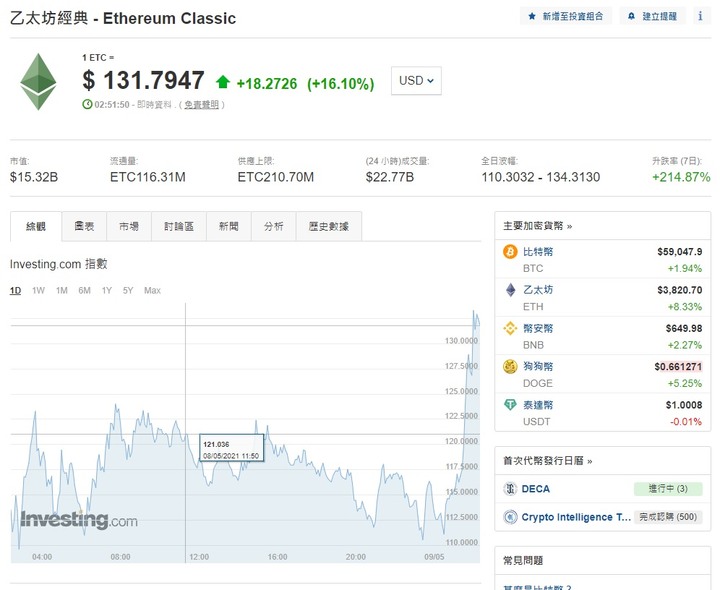The image size is (720, 590).
Task: Click the $649.98 BNB price
Action: (x=684, y=328)
